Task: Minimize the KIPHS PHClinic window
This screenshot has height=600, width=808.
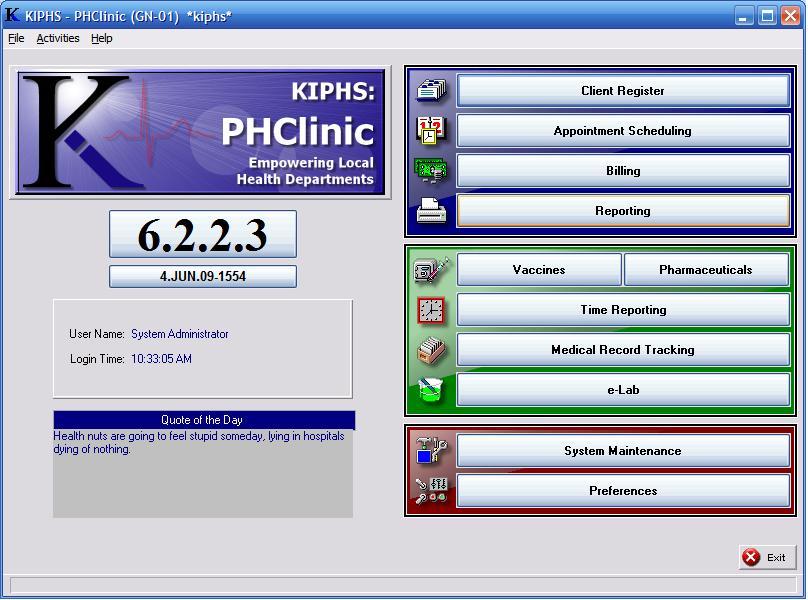Action: [x=743, y=16]
